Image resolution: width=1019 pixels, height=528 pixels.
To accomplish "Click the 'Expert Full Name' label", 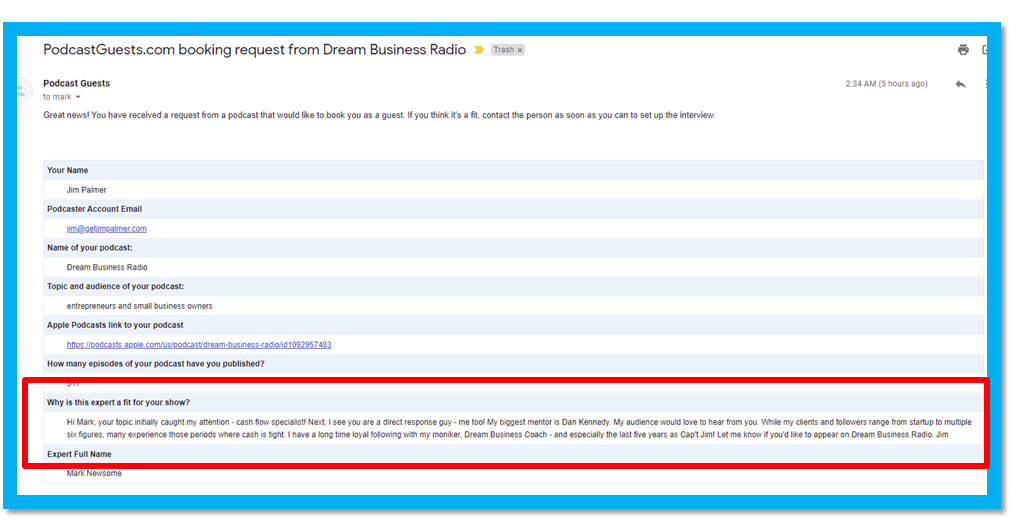I will click(79, 454).
